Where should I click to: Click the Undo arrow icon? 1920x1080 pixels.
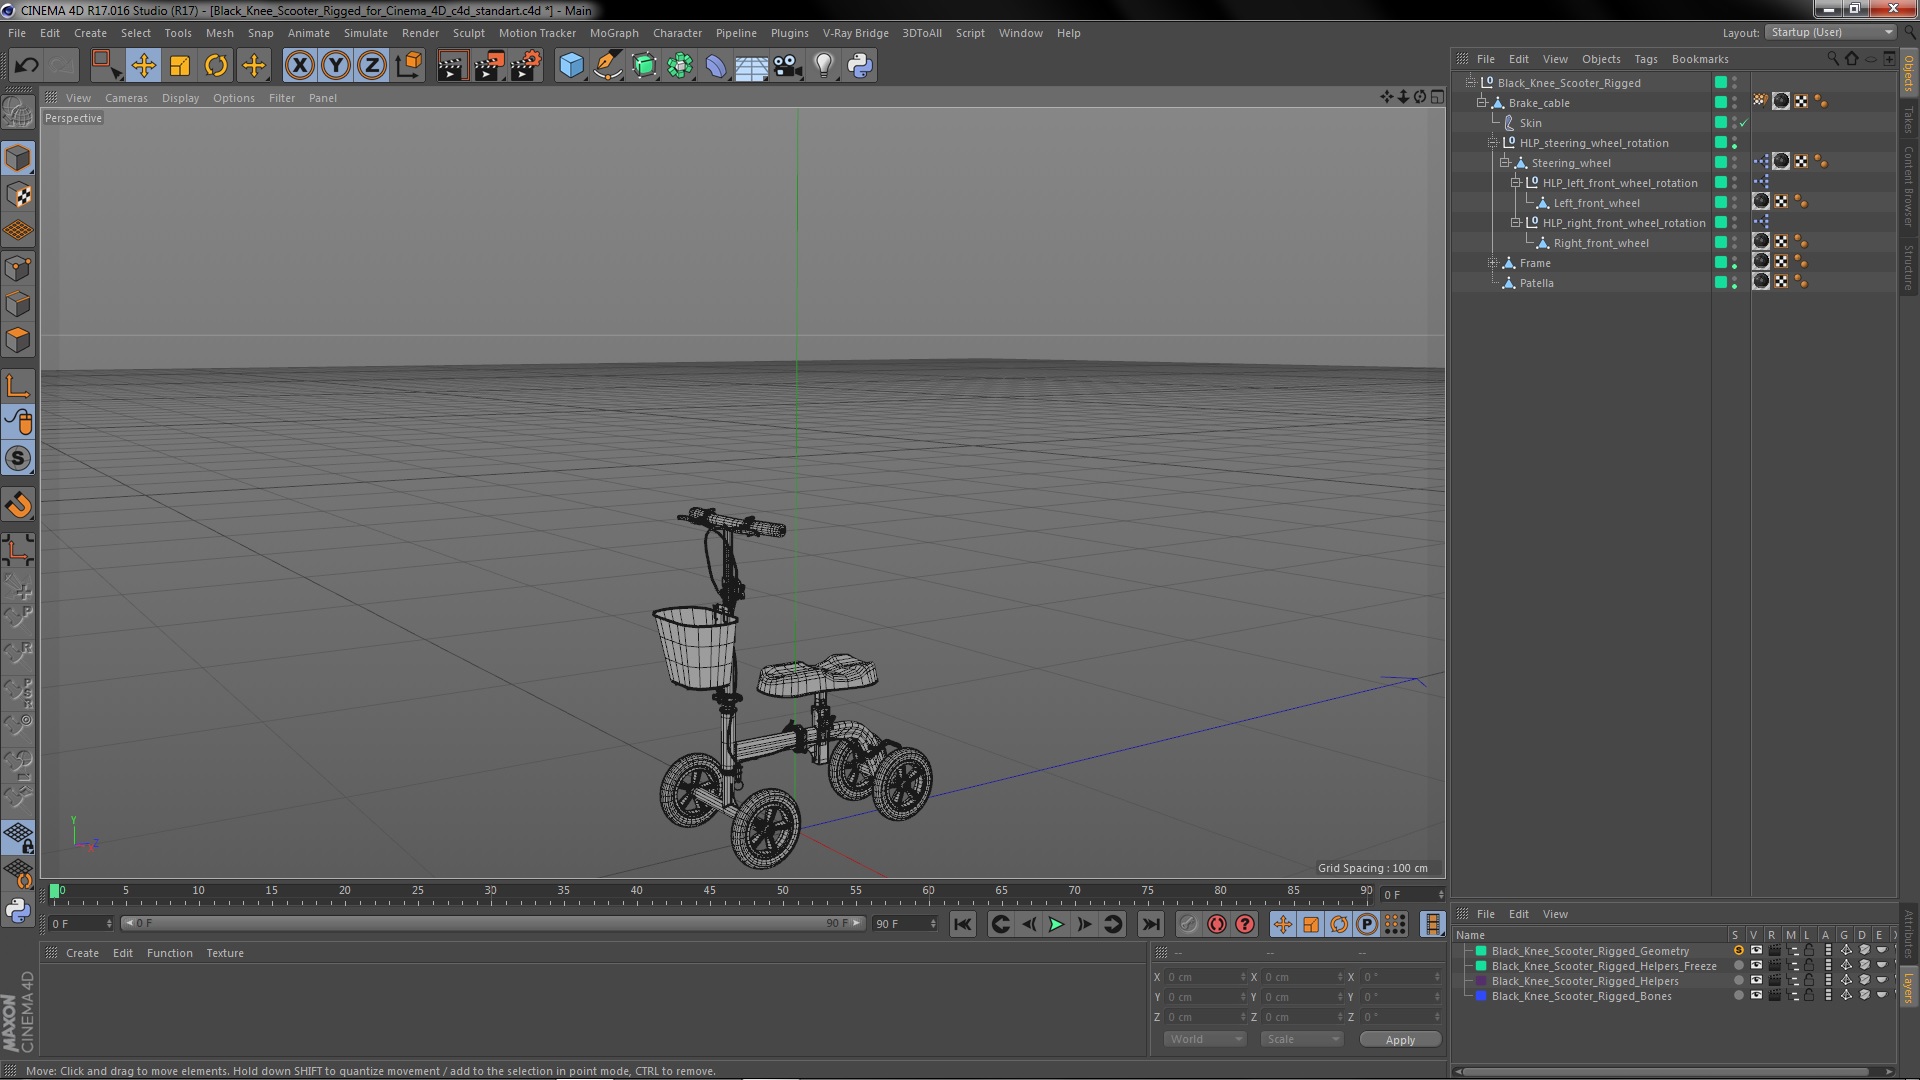[26, 66]
